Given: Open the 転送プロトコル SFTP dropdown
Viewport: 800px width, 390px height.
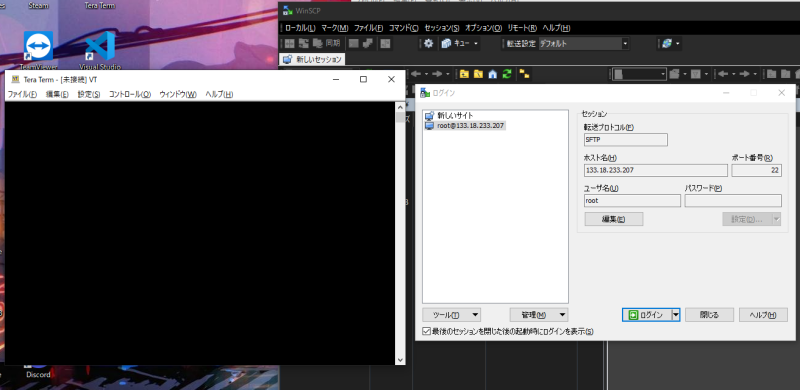Looking at the screenshot, I should click(626, 140).
